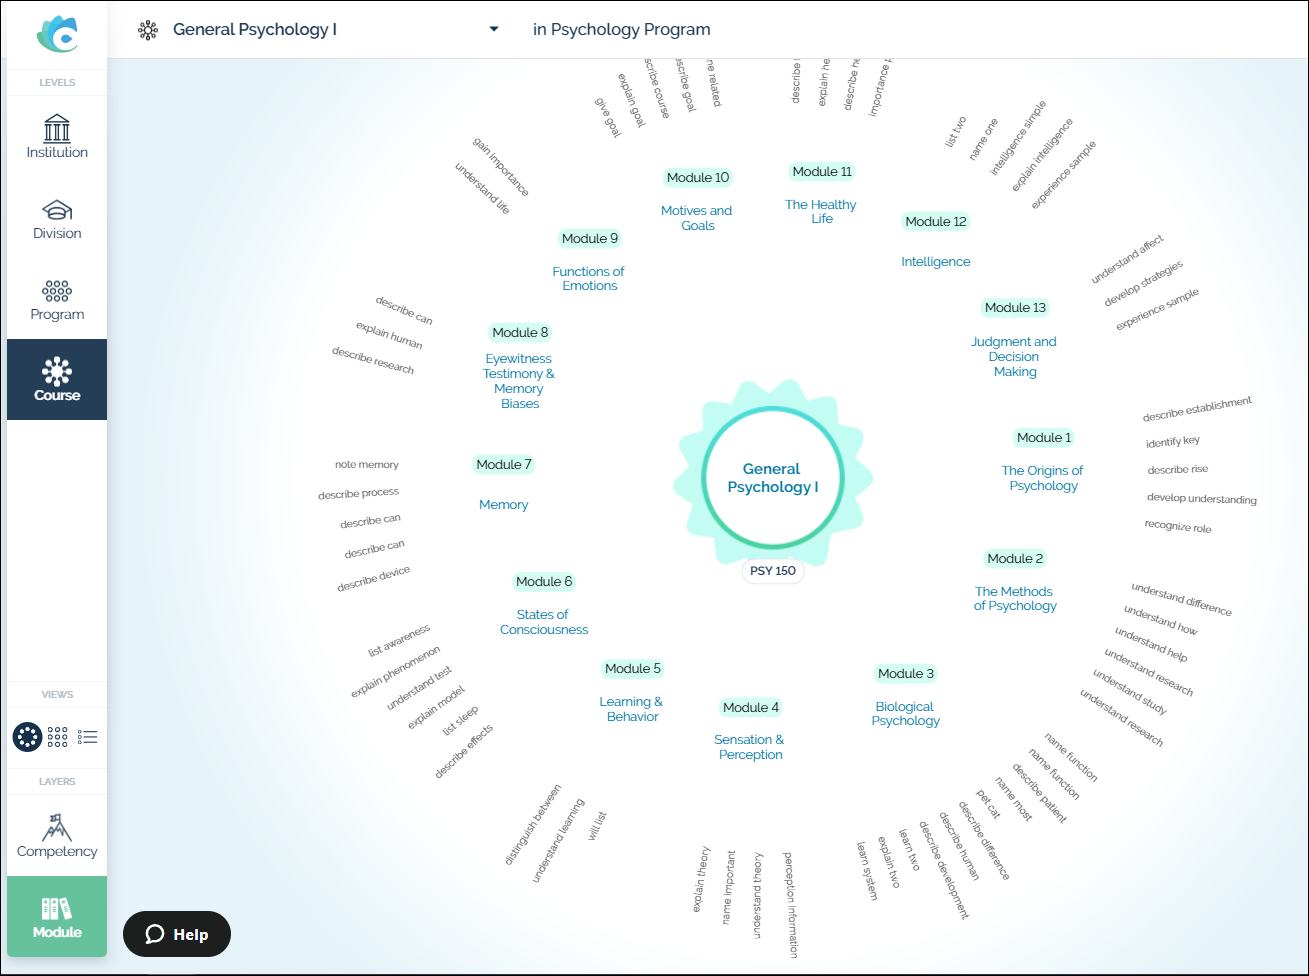Toggle the Module layer
Screen dimensions: 1309x976
[x=57, y=917]
